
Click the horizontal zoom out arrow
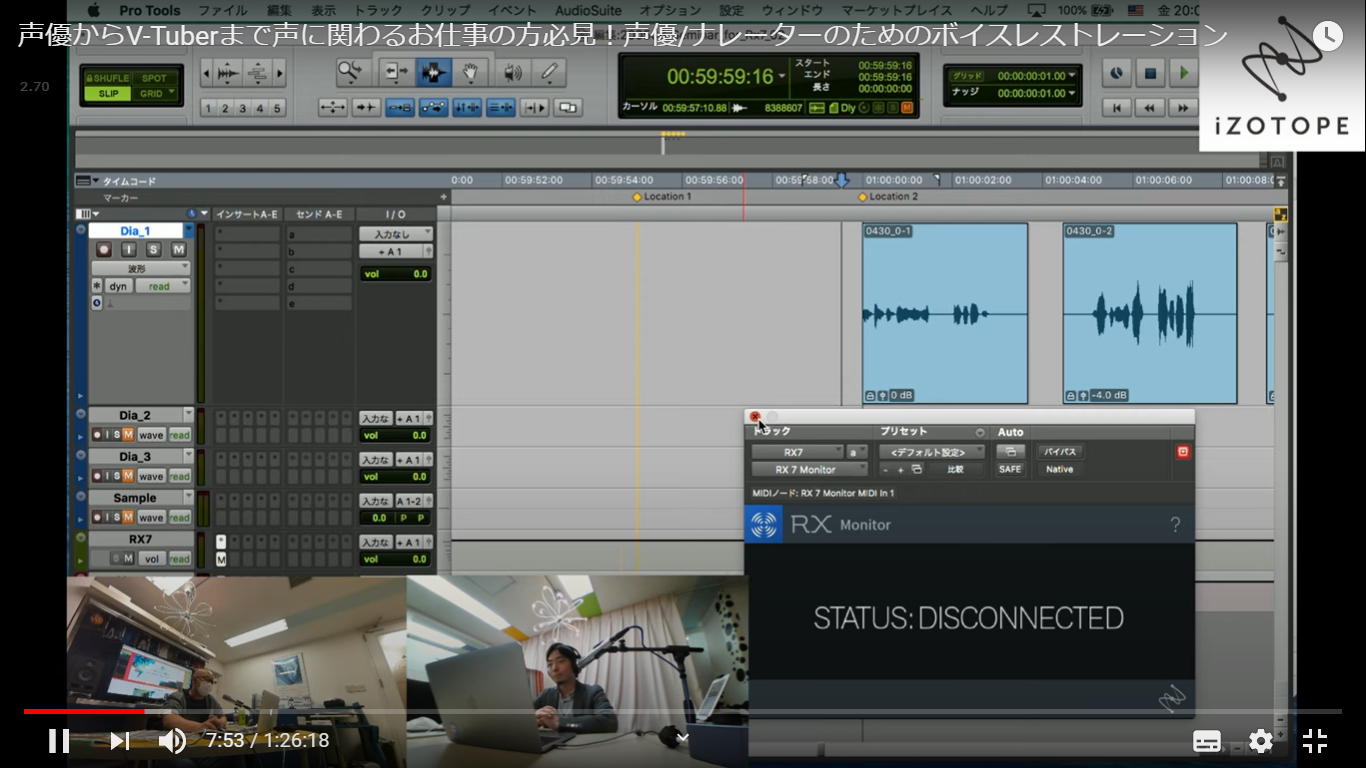point(206,73)
